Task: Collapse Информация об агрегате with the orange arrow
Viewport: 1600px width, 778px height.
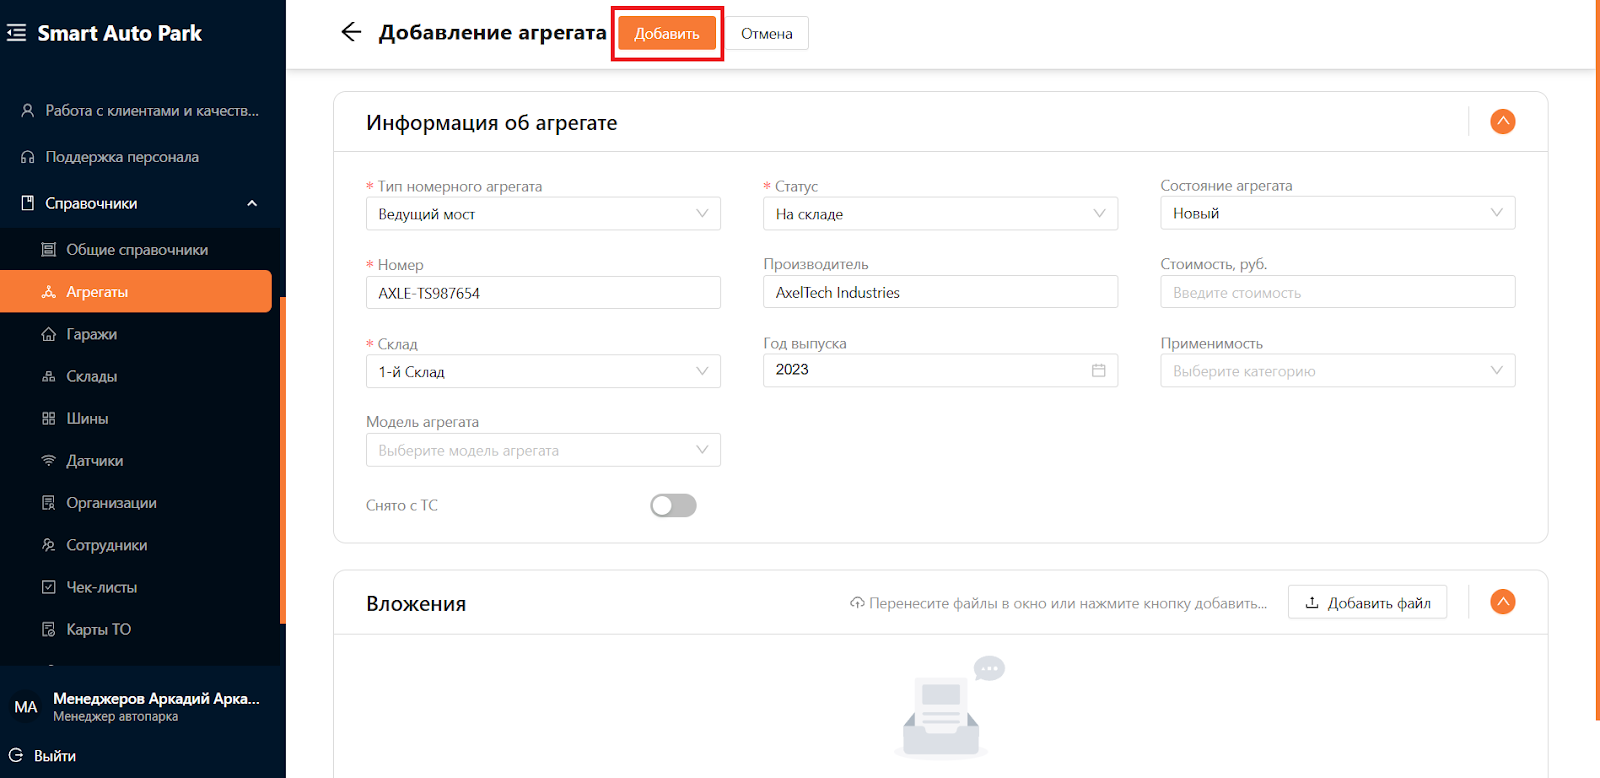Action: click(1502, 122)
